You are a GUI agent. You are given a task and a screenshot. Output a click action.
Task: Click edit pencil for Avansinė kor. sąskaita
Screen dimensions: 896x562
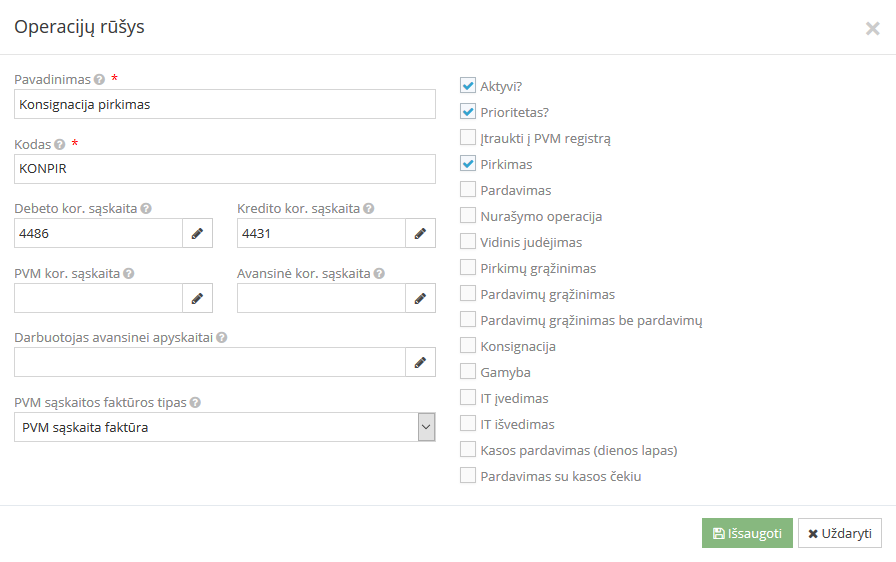pos(420,298)
